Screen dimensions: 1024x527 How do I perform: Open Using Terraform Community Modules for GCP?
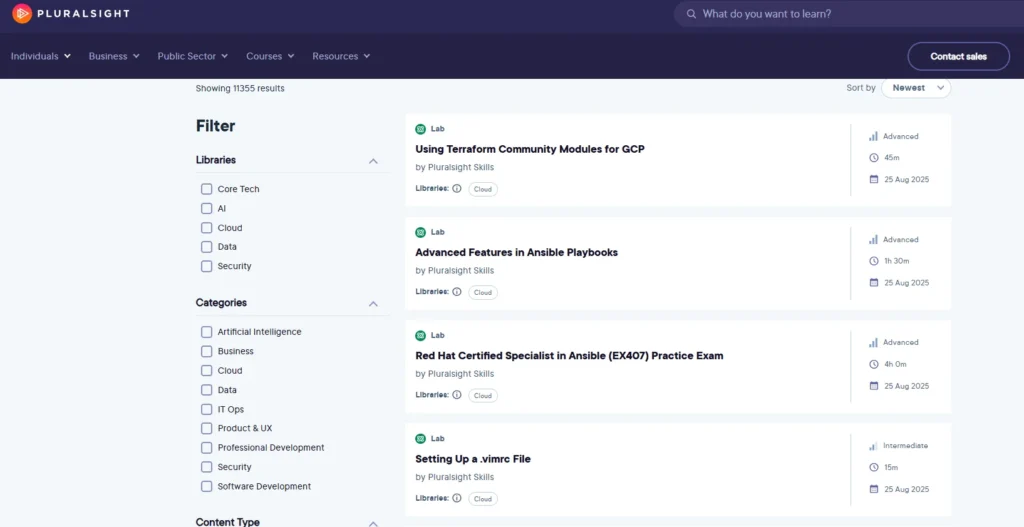pos(530,149)
